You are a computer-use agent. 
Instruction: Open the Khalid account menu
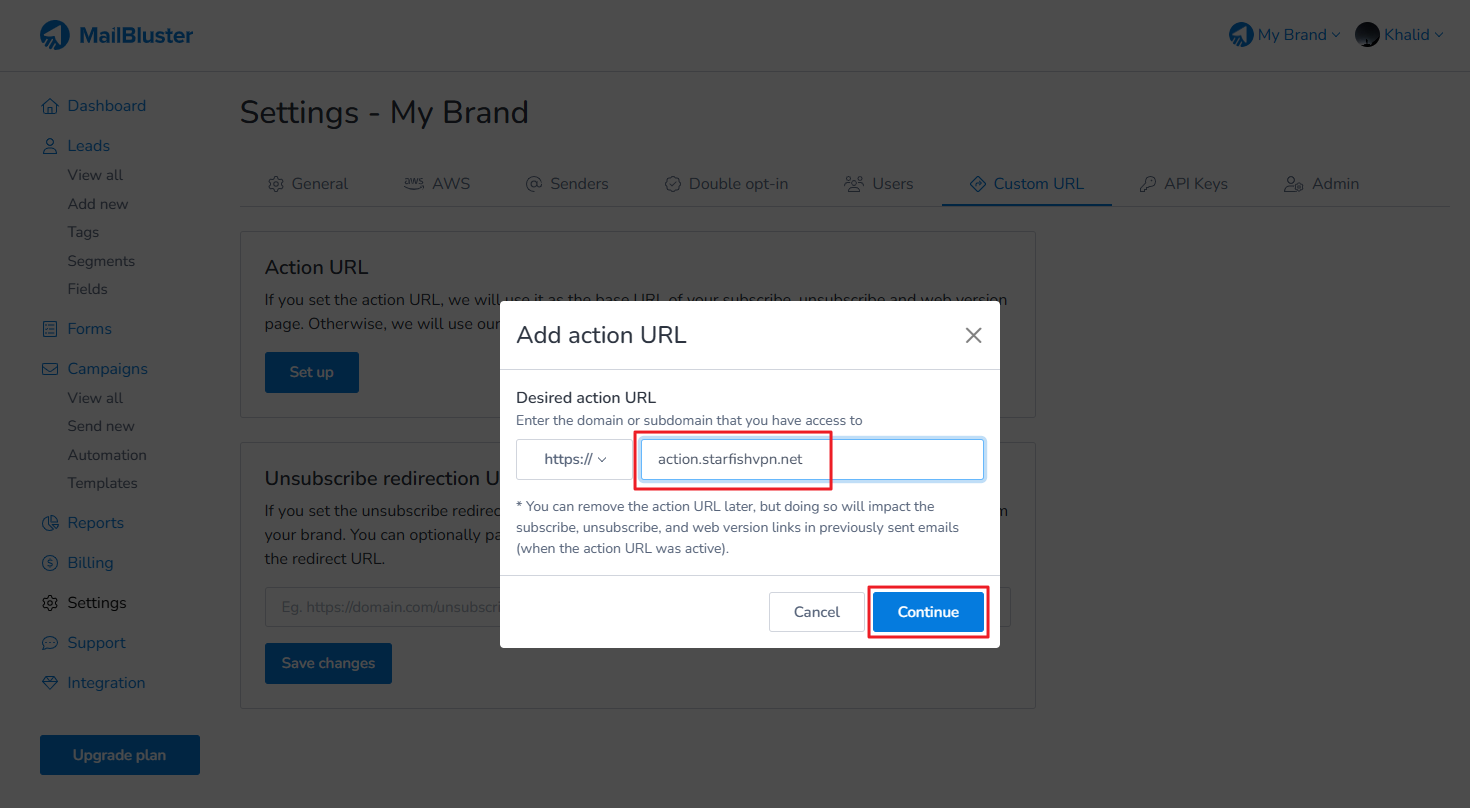[x=1399, y=35]
